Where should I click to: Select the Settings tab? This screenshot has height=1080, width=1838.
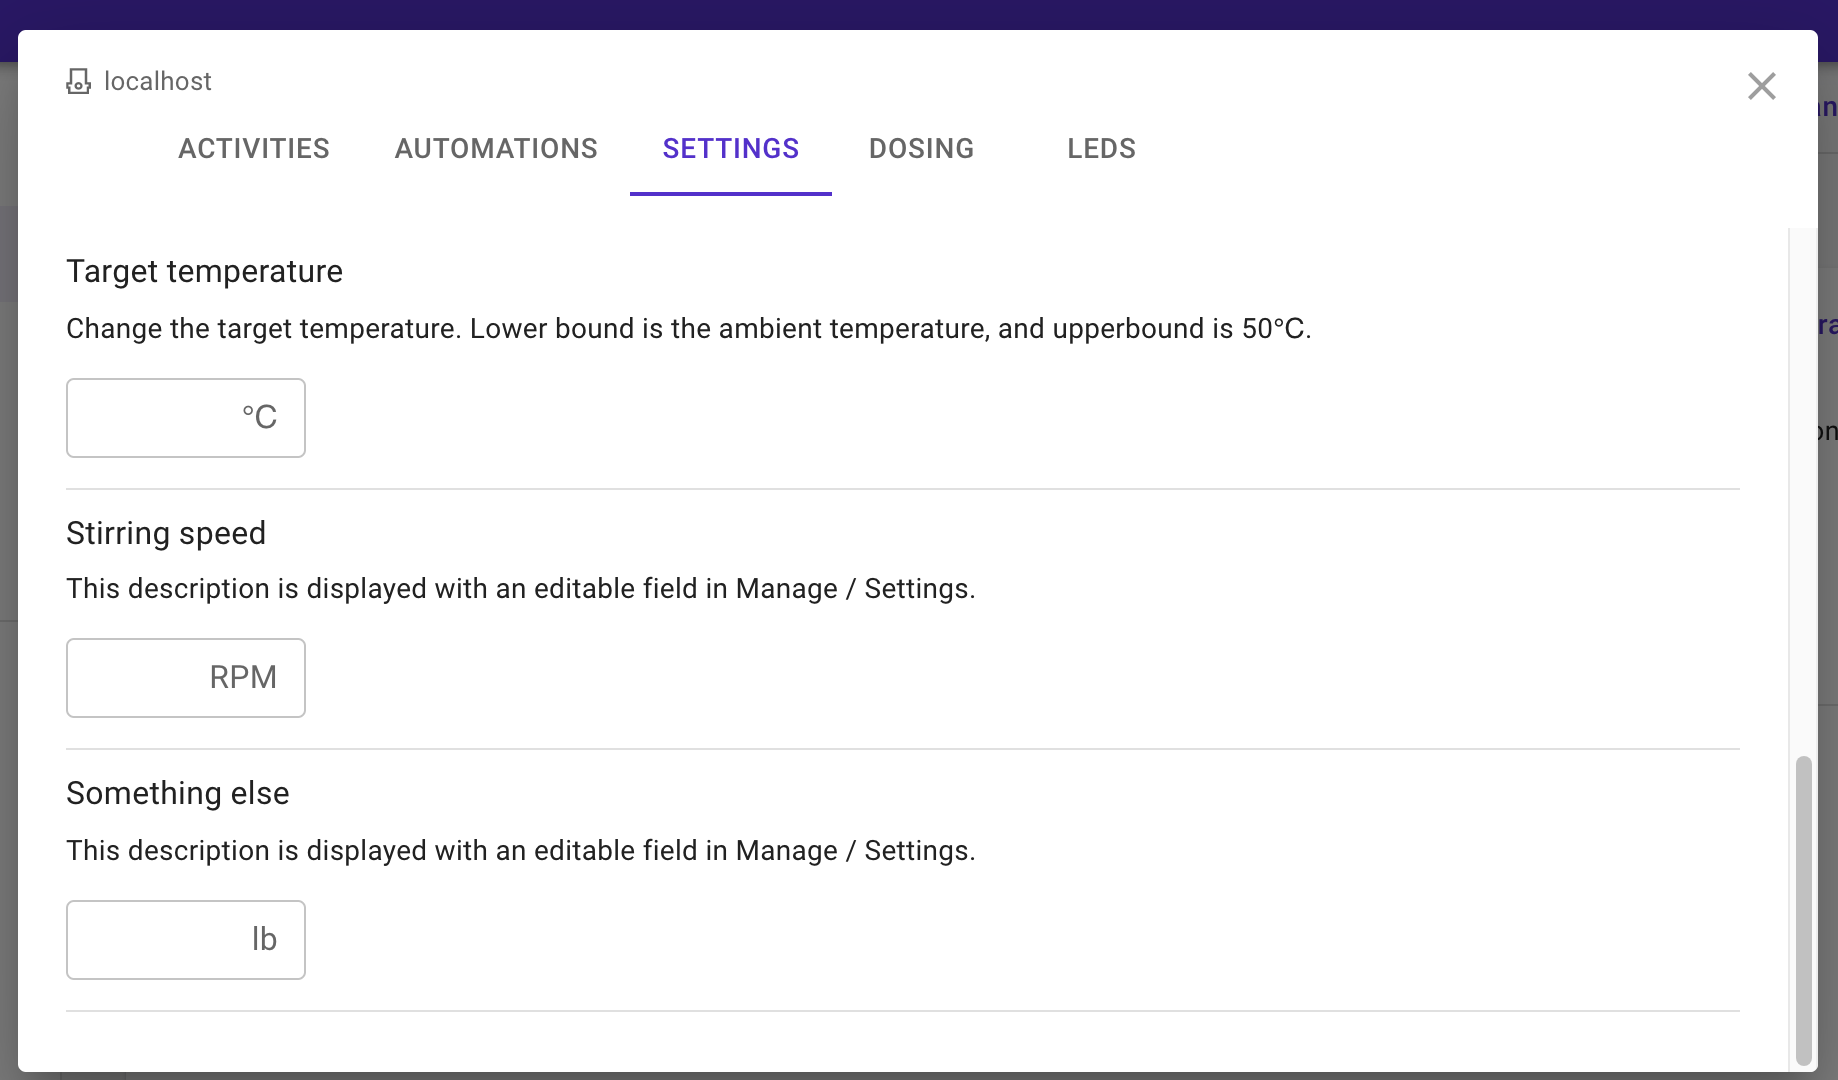(731, 149)
